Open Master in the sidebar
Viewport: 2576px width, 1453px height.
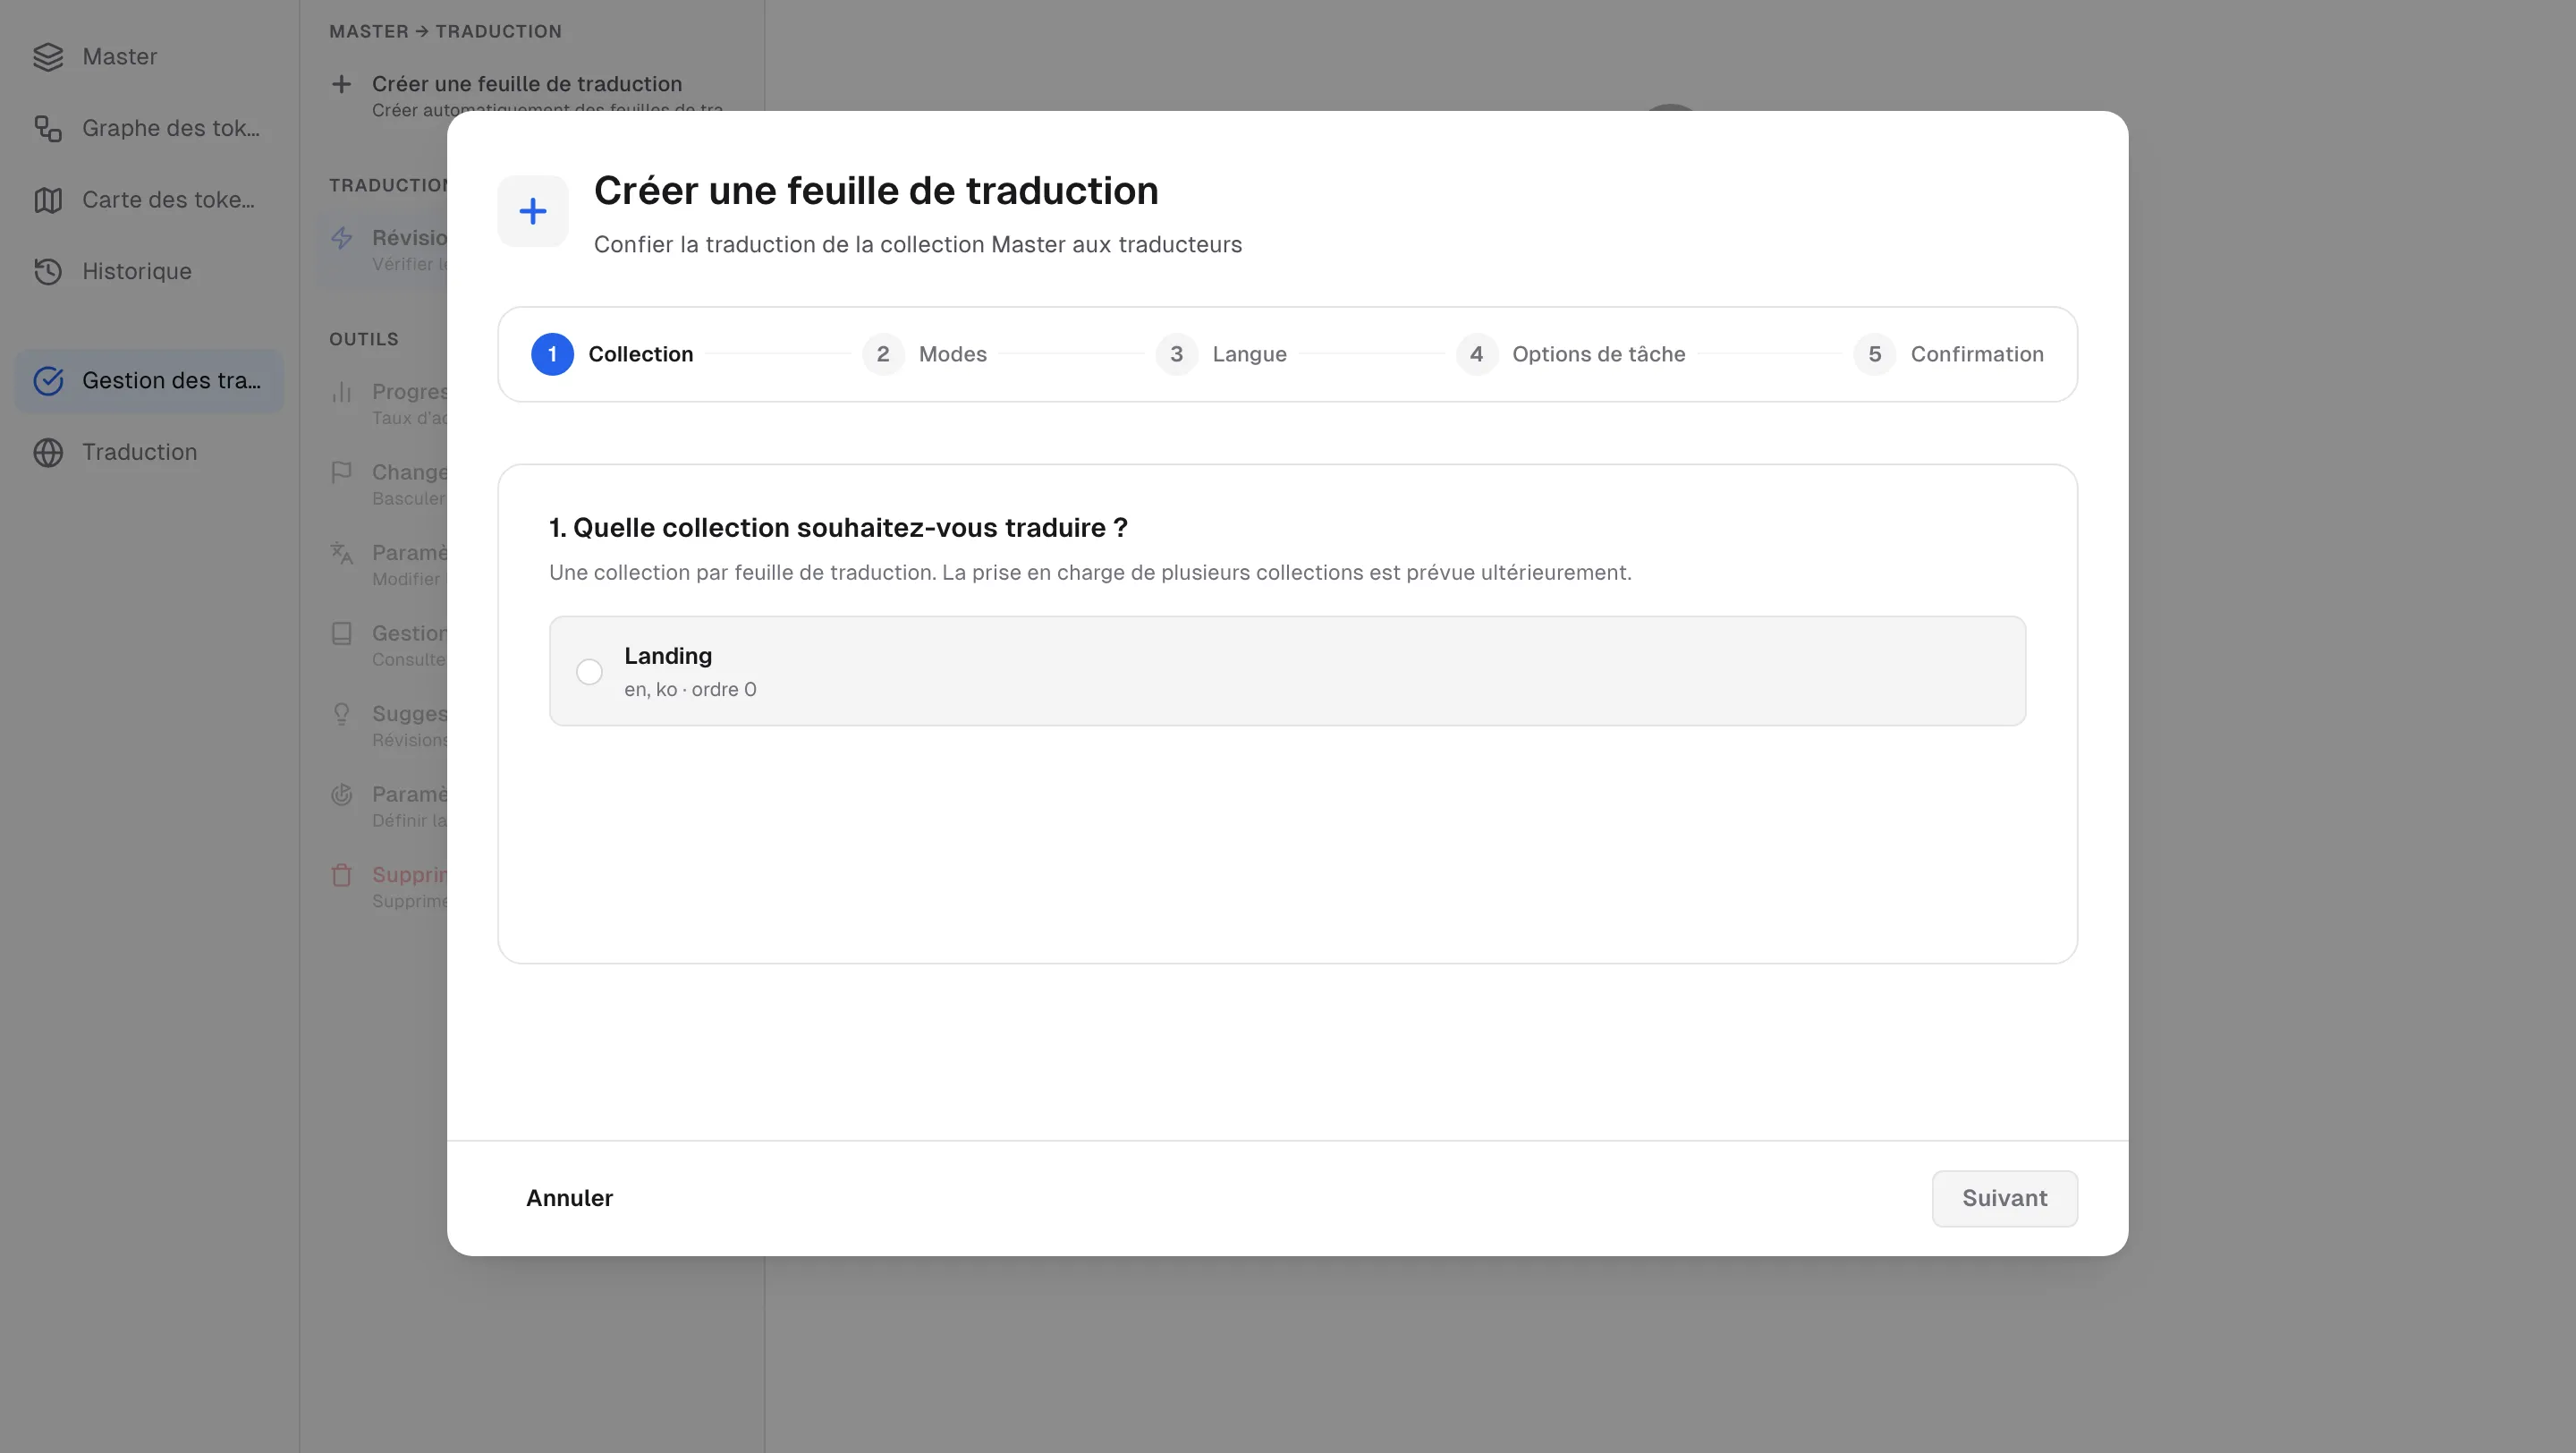(x=149, y=57)
